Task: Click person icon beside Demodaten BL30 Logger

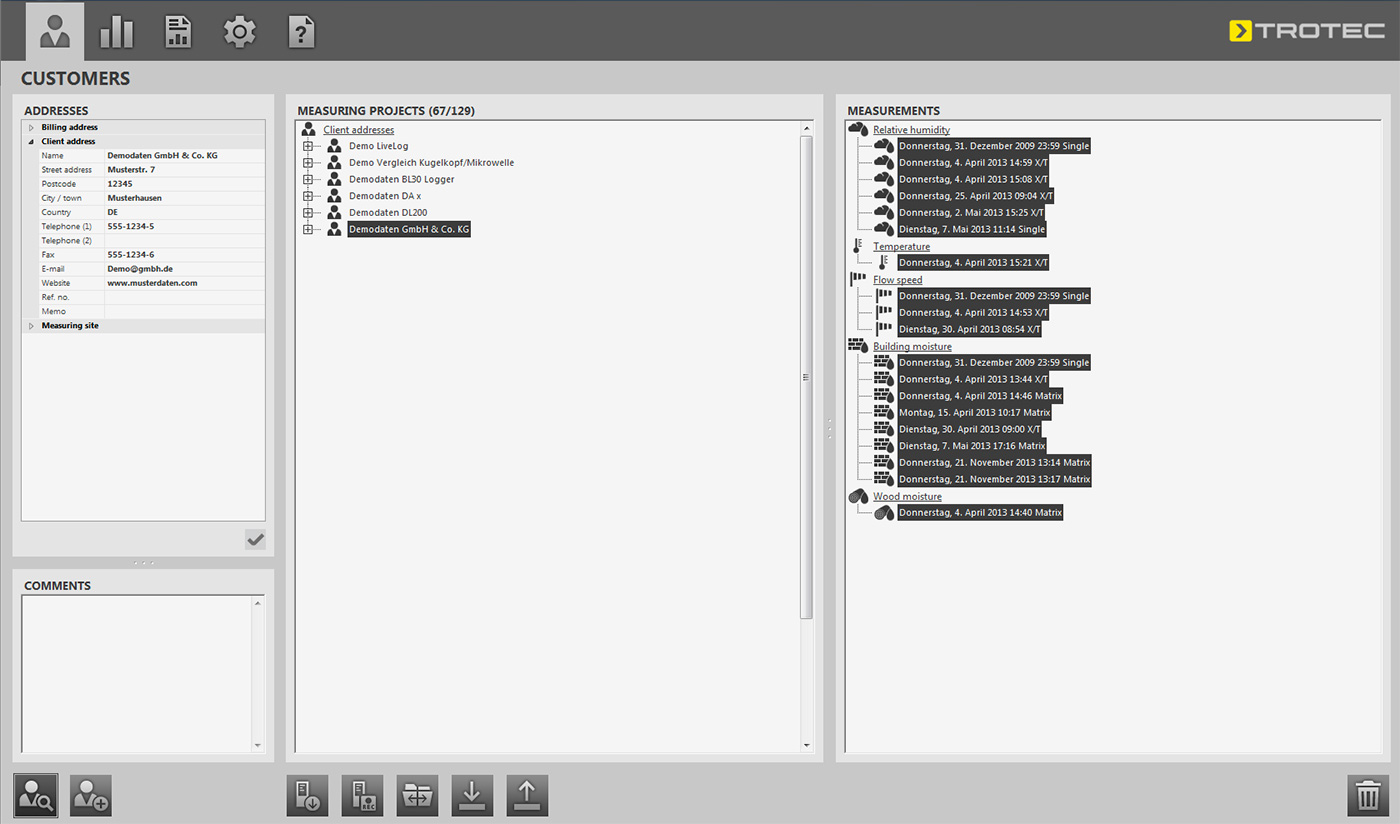Action: click(334, 179)
